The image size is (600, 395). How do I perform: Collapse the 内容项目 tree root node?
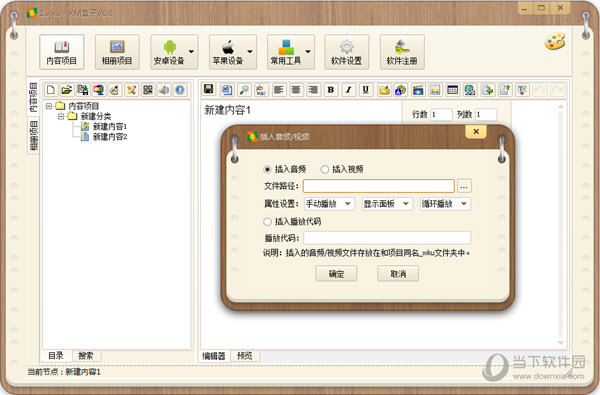coord(49,106)
